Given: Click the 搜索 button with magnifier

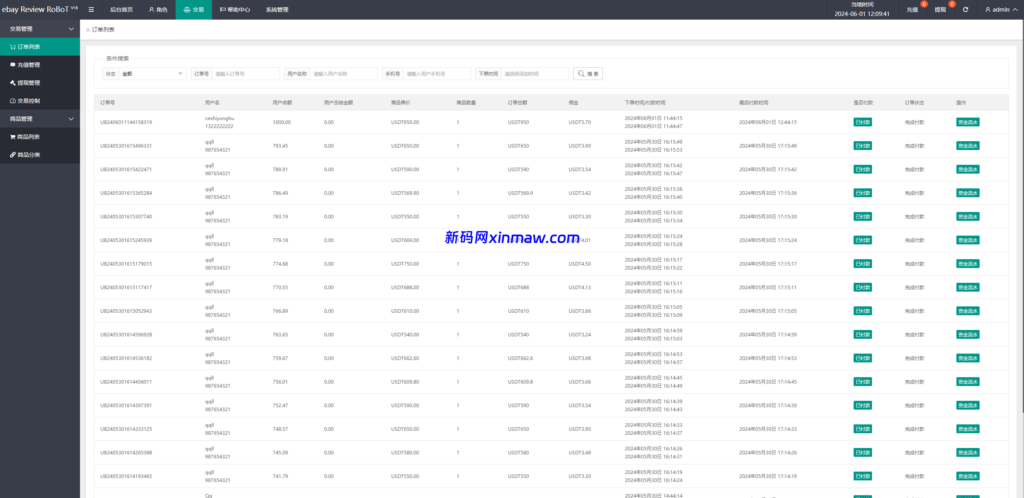Looking at the screenshot, I should pyautogui.click(x=588, y=74).
